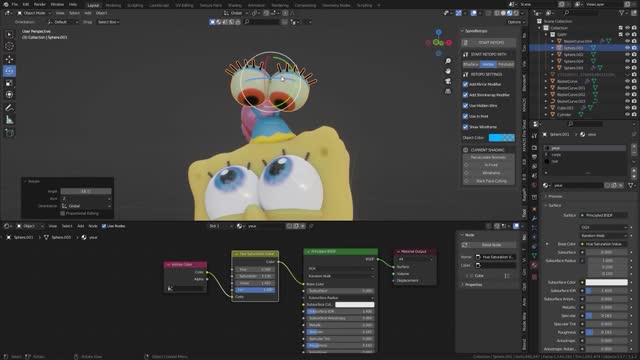Image resolution: width=640 pixels, height=360 pixels.
Task: Open the Object Mode dropdown in viewport header
Action: (33, 13)
